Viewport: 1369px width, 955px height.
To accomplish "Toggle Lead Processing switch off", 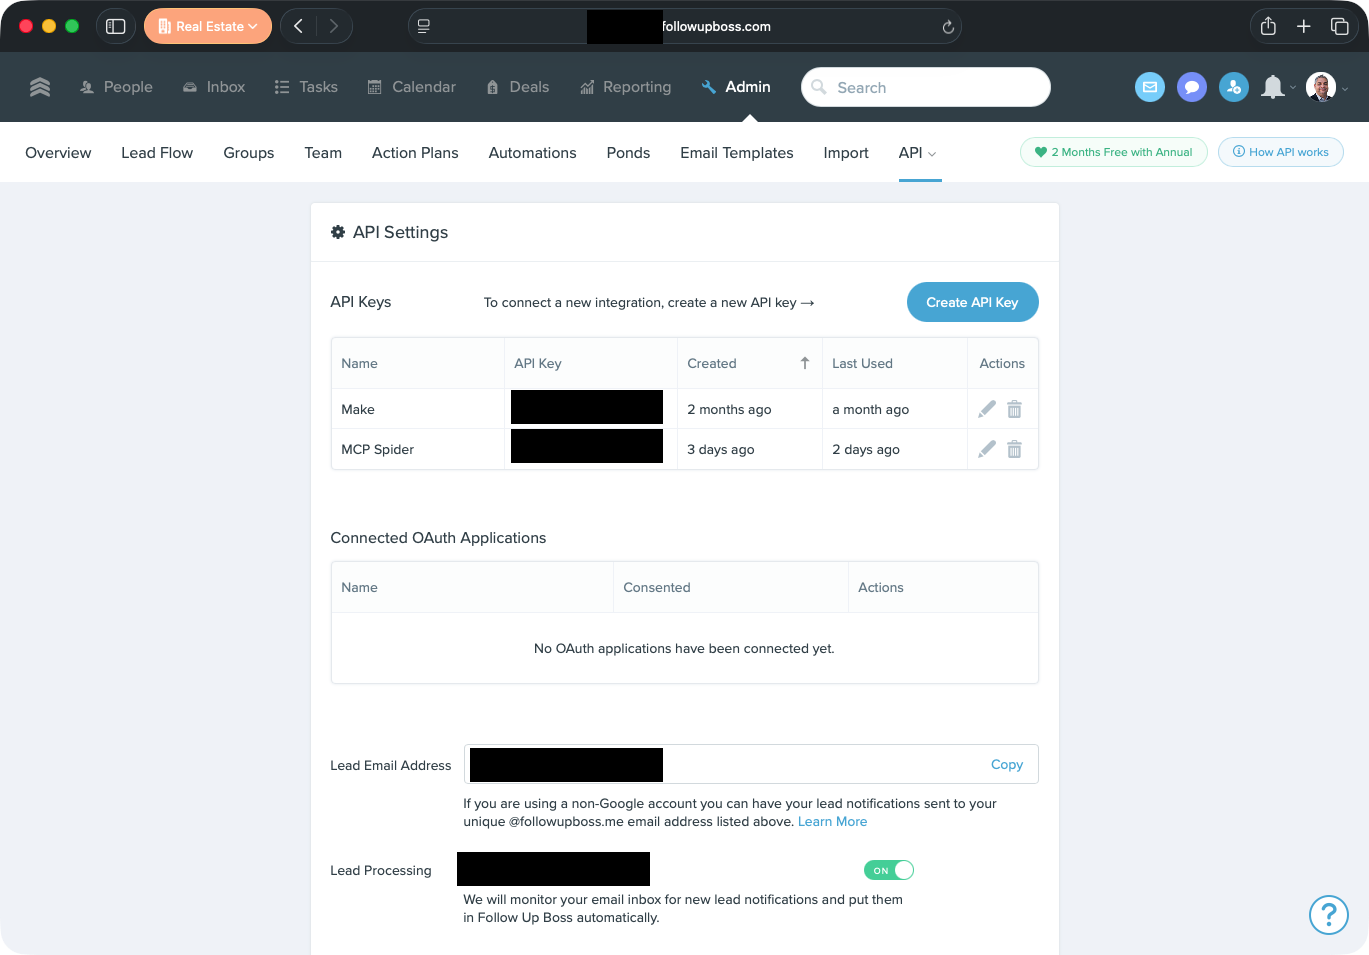I will [889, 870].
